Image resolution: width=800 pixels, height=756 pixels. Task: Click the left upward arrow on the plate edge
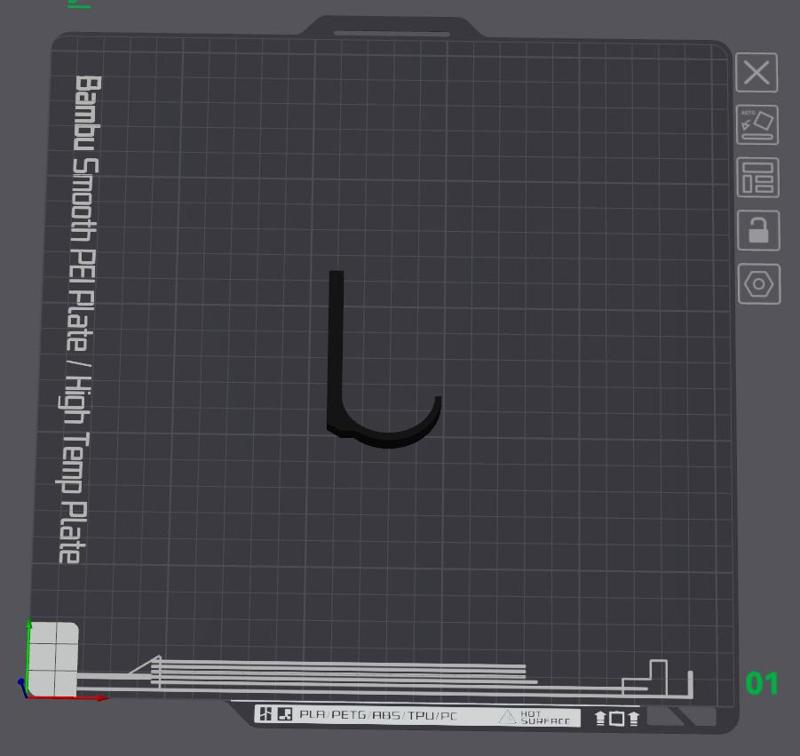tap(601, 717)
